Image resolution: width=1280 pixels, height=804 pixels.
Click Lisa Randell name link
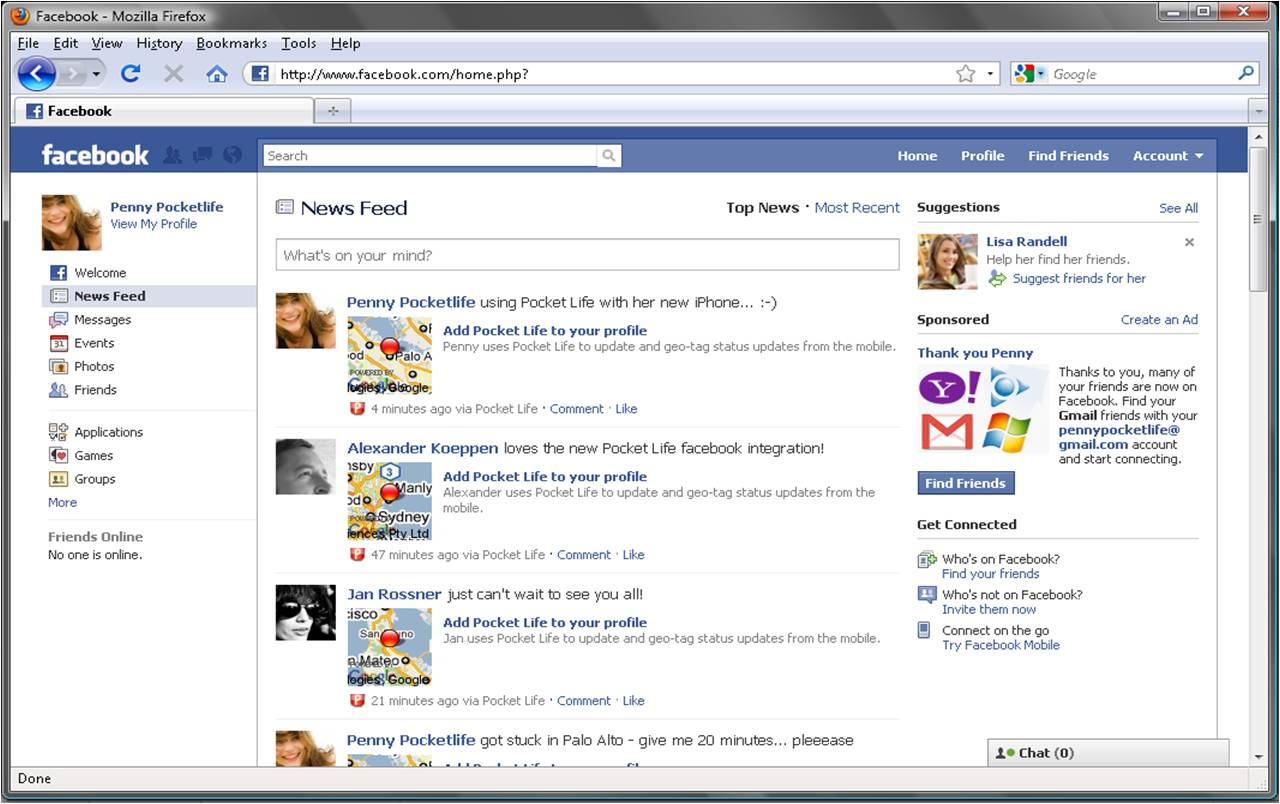(1026, 242)
